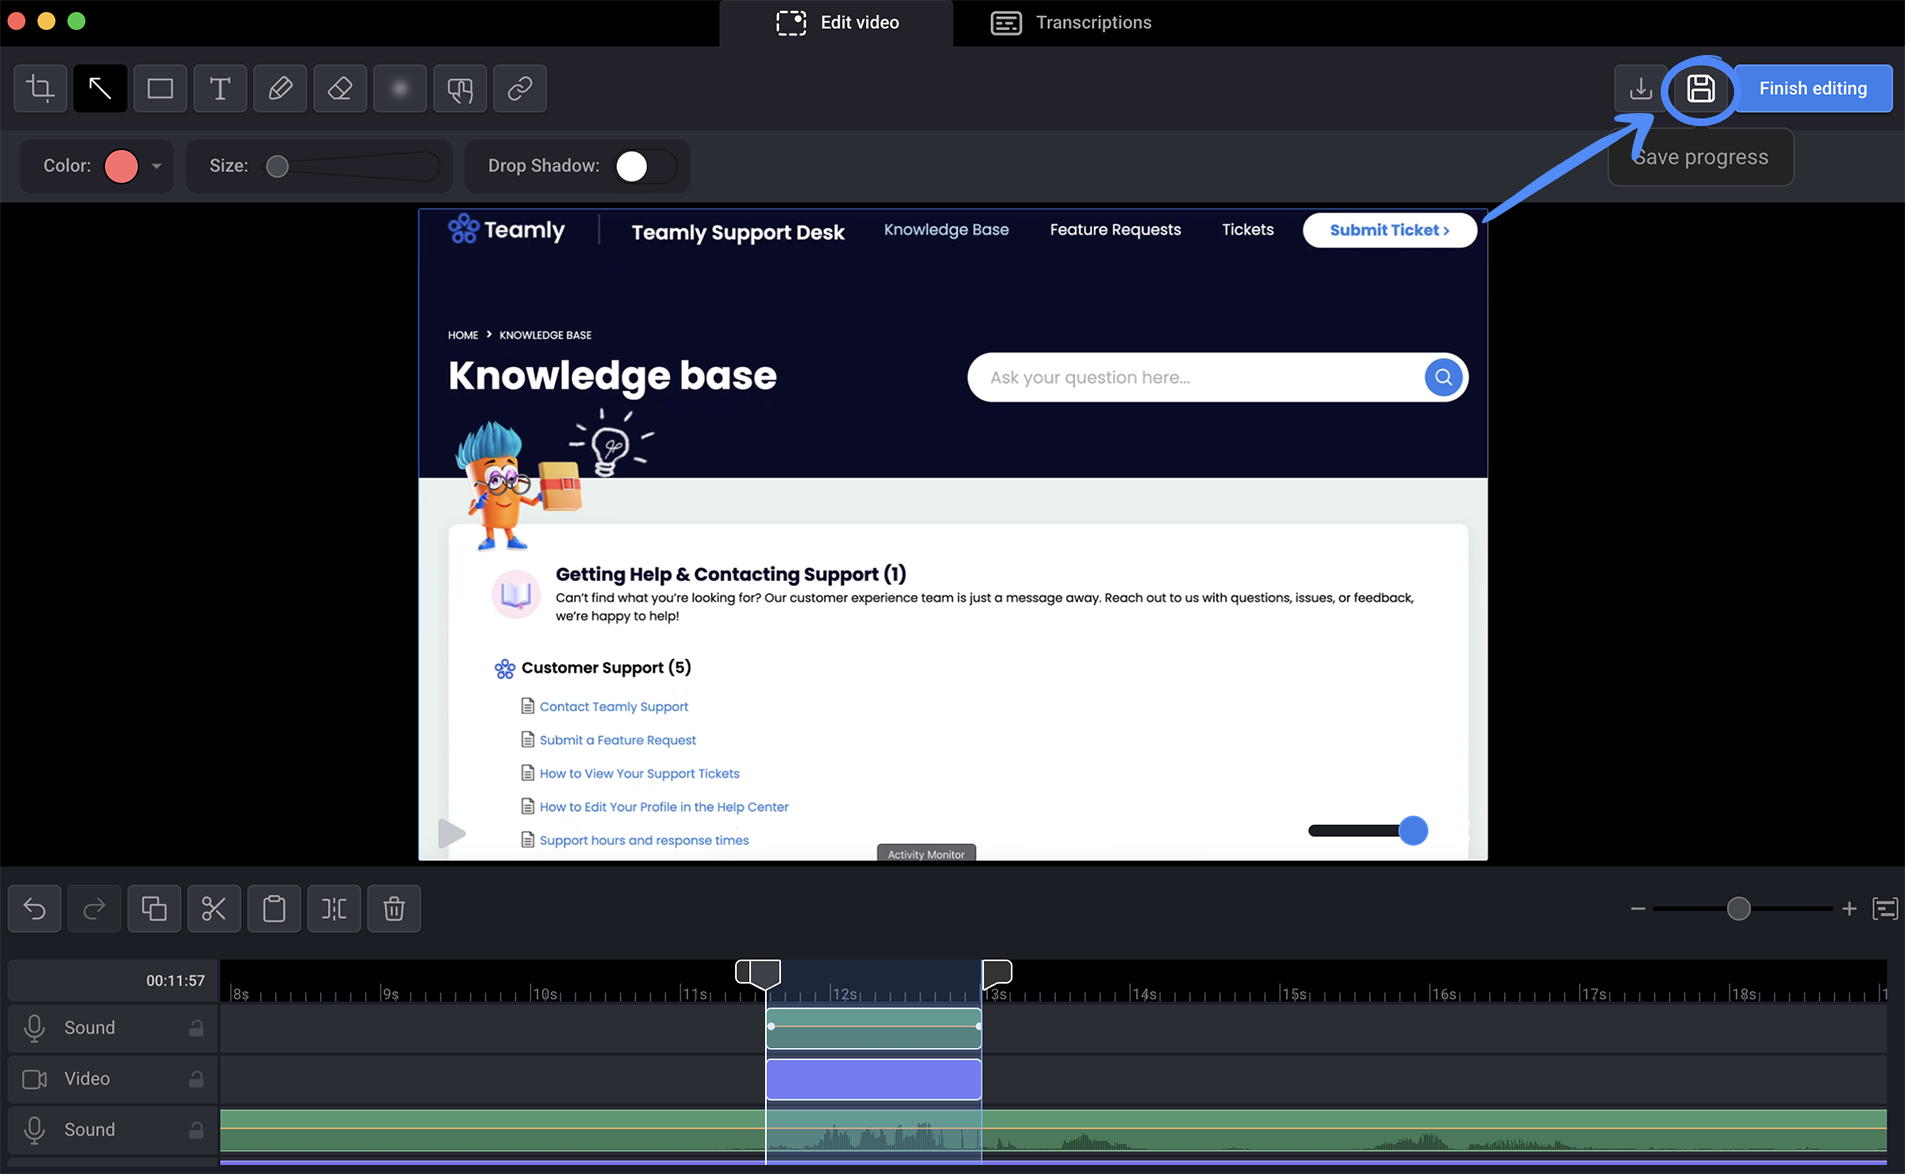Redo the timeline action
The height and width of the screenshot is (1174, 1905).
(x=95, y=908)
